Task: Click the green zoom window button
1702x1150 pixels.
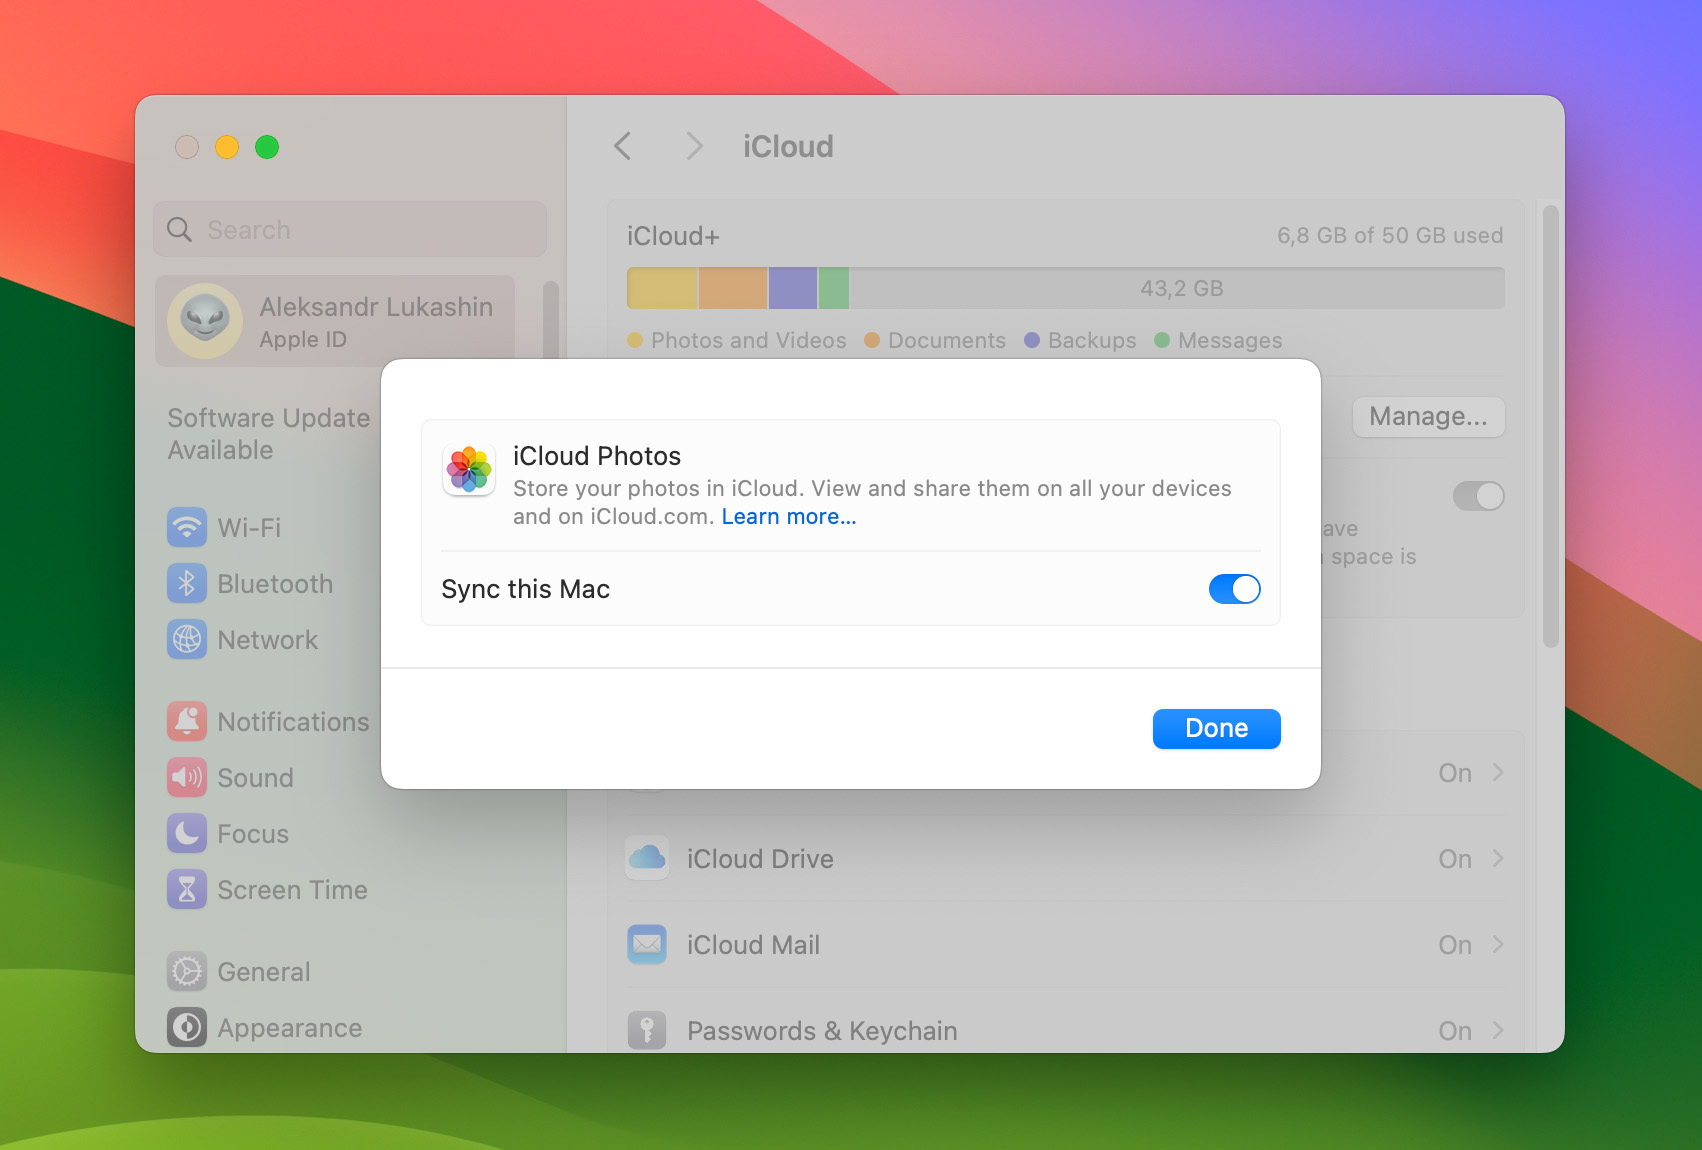Action: [x=267, y=147]
